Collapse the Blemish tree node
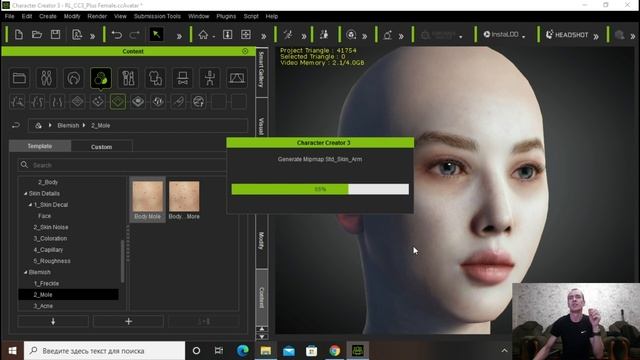640x360 pixels. pos(25,272)
